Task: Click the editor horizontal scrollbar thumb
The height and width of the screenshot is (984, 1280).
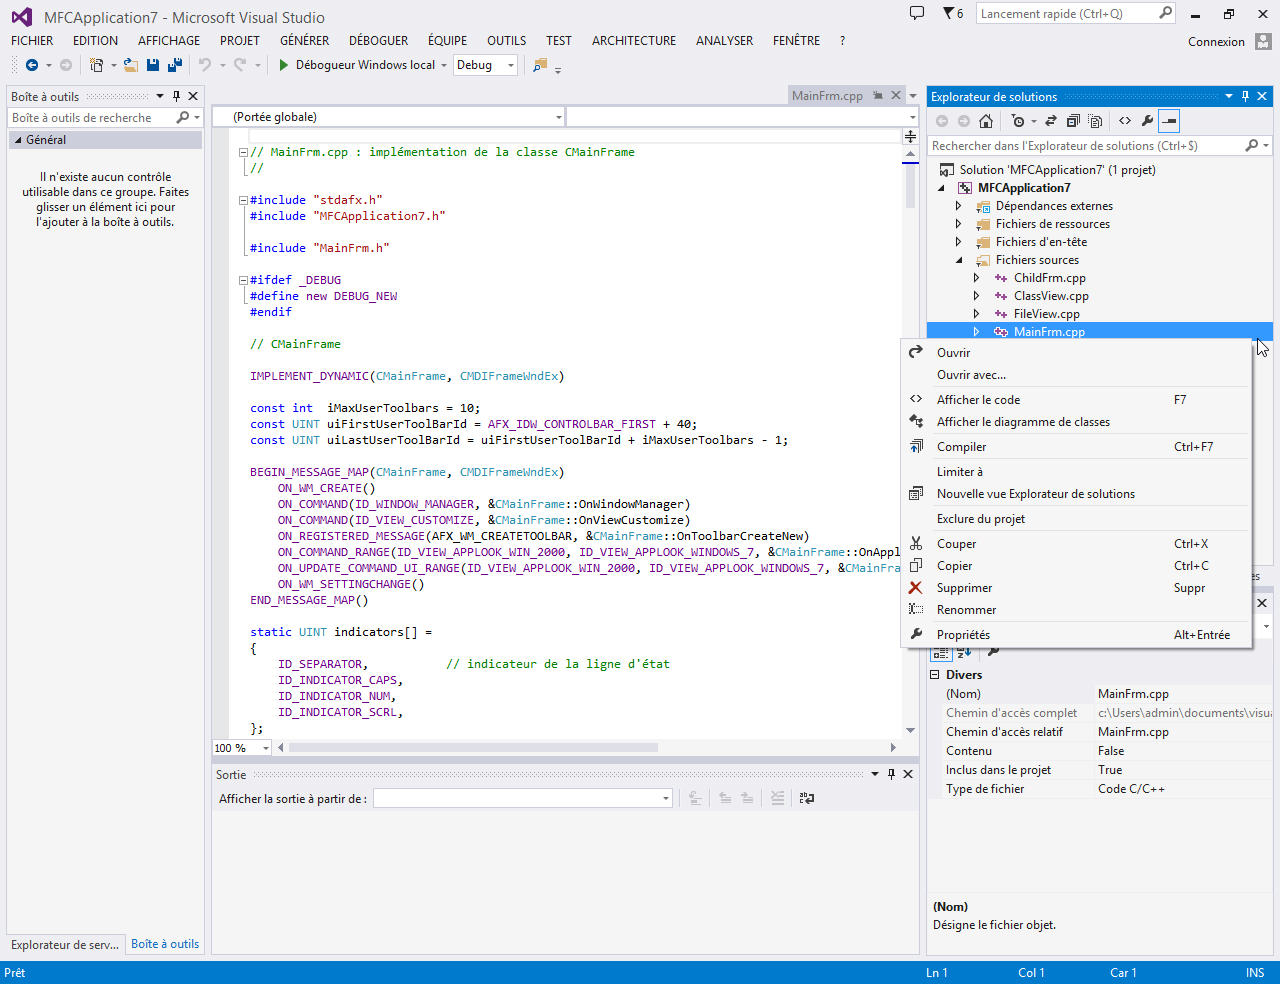Action: (x=473, y=748)
